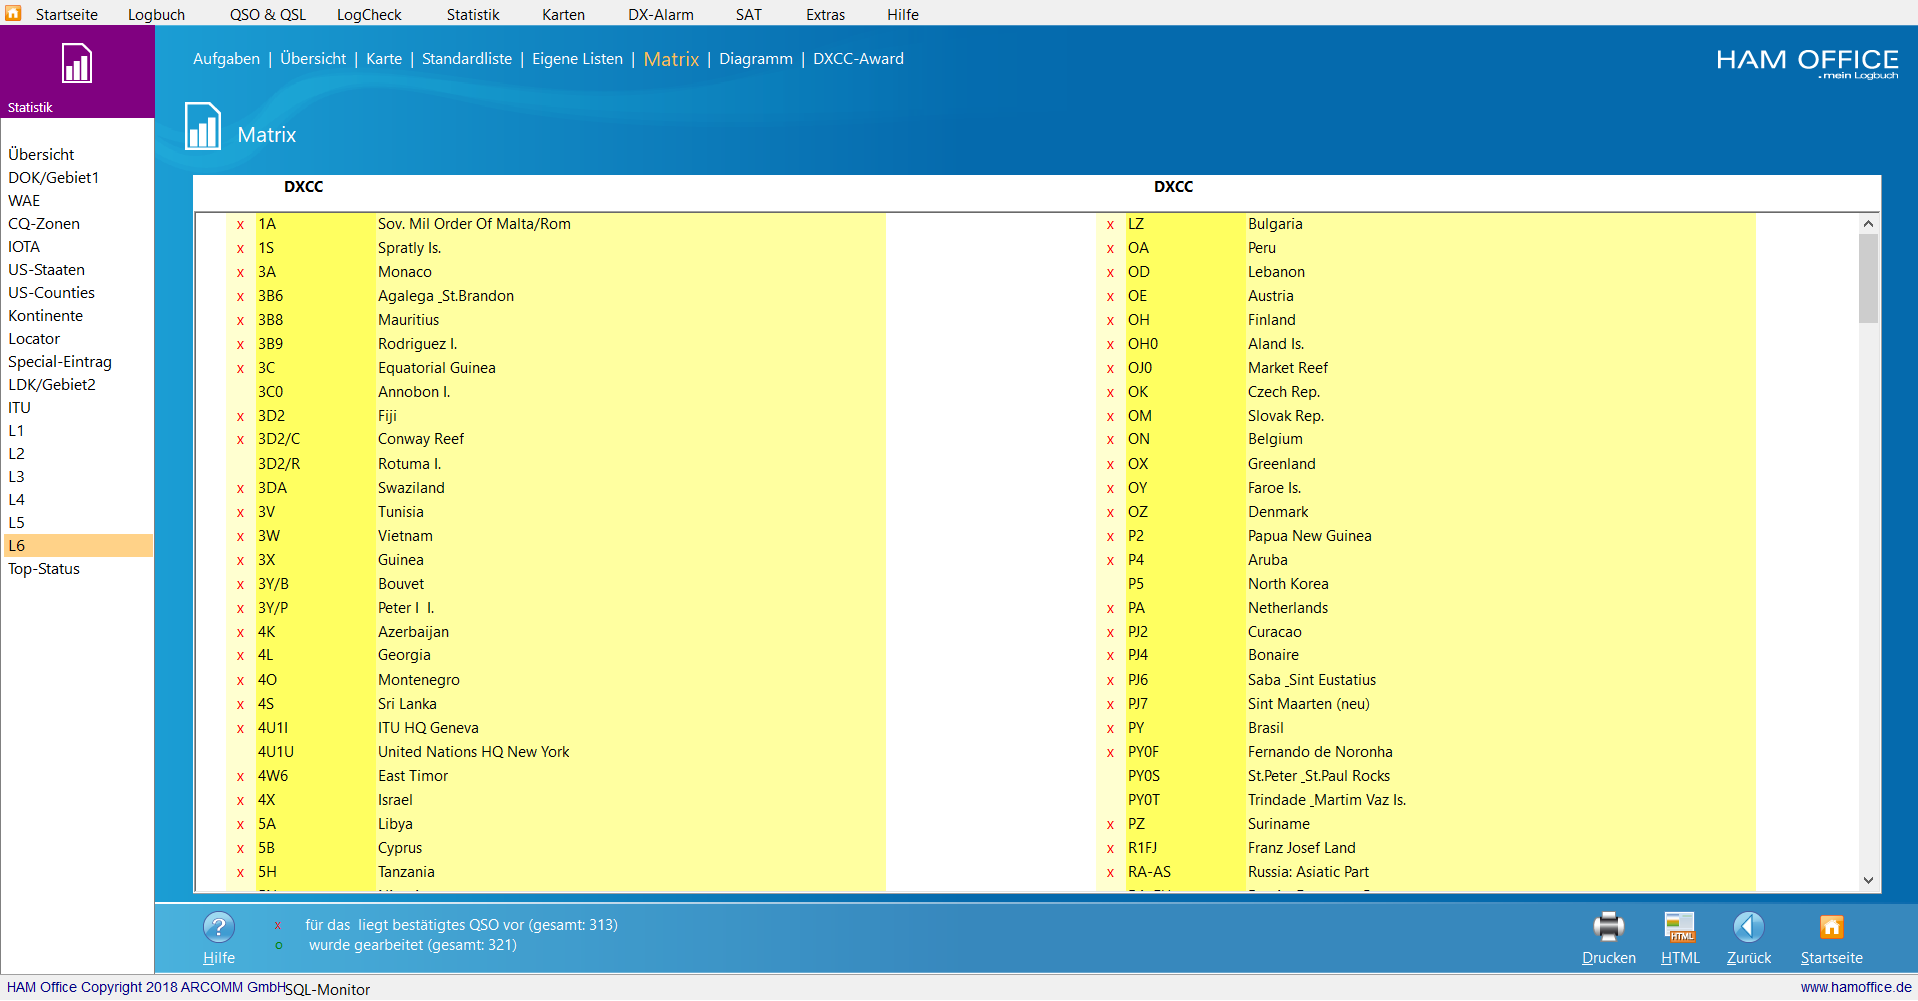
Task: Switch to the Diagramm tab
Action: 755,59
